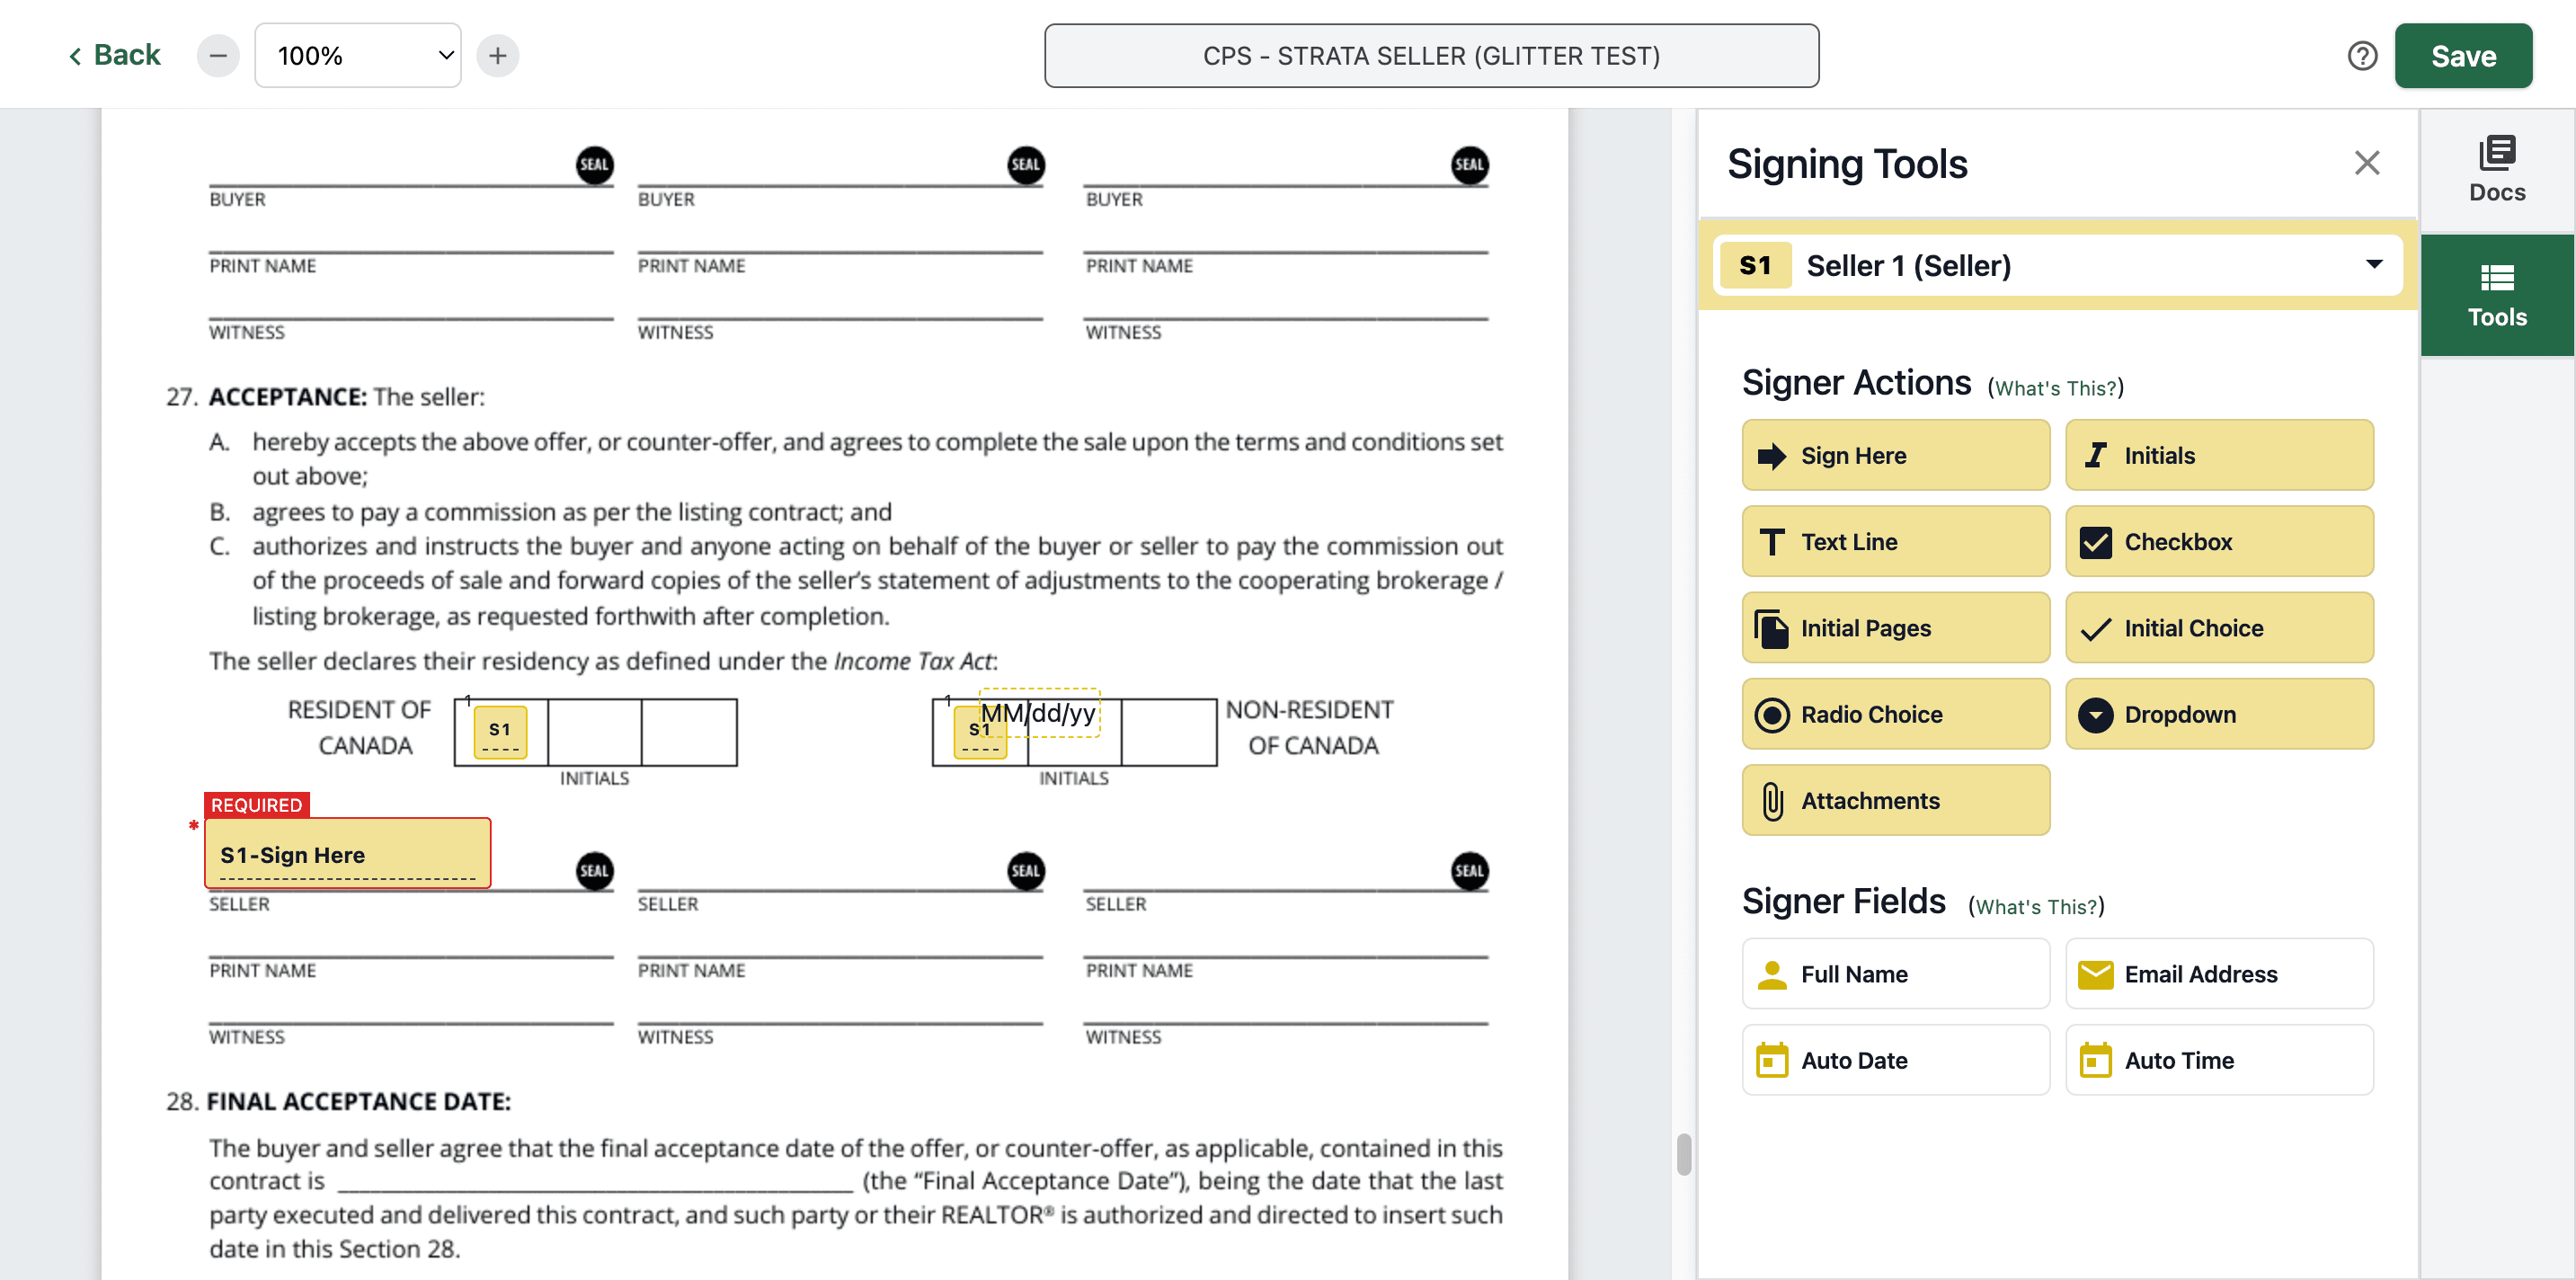Click the document vertical scrollbar thumb

(x=1684, y=1154)
